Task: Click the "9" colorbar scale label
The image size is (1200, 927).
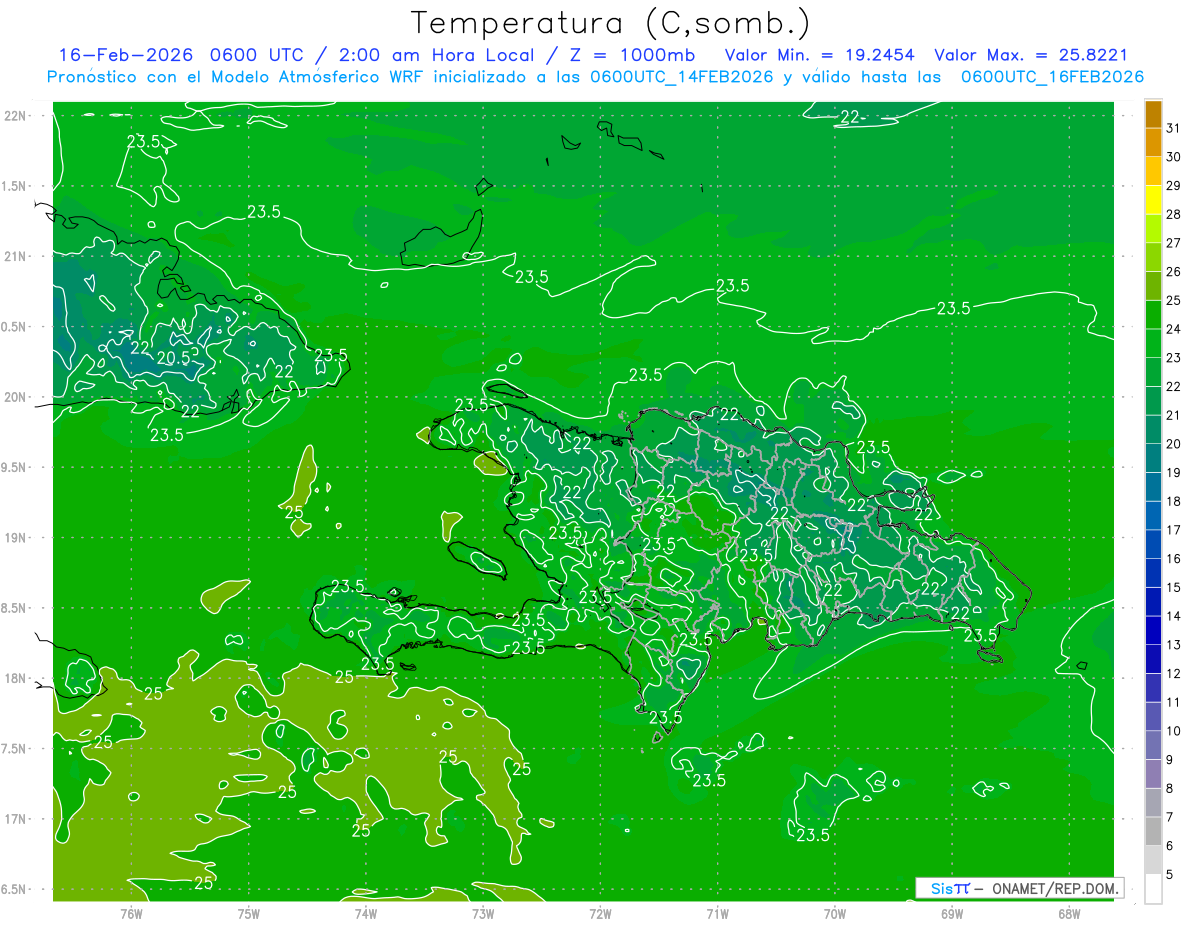Action: [1170, 760]
